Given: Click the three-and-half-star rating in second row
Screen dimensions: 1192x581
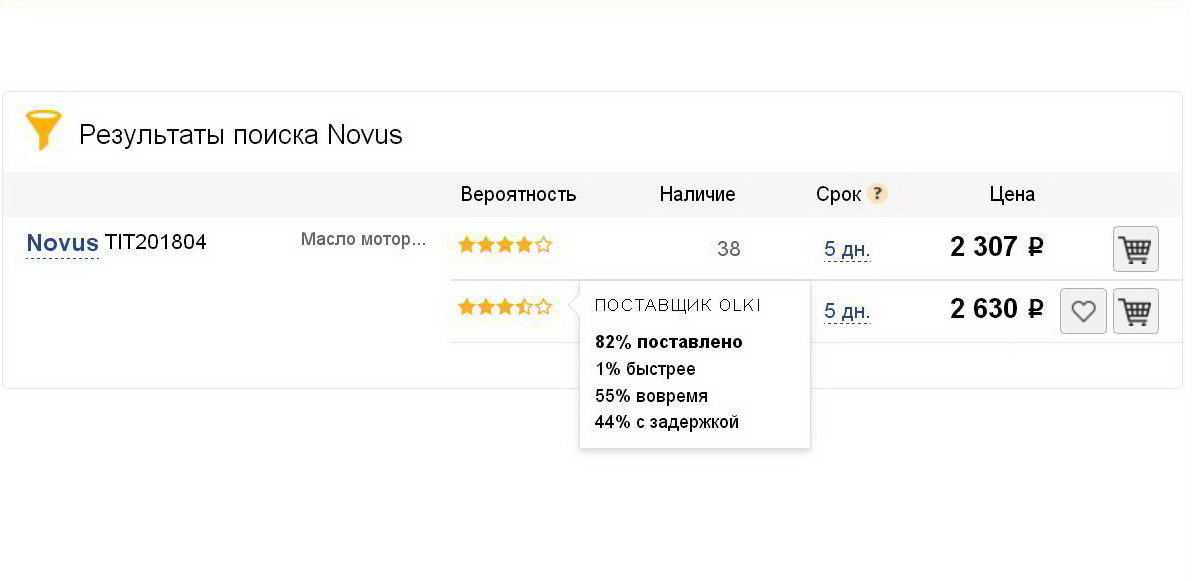Looking at the screenshot, I should [504, 307].
